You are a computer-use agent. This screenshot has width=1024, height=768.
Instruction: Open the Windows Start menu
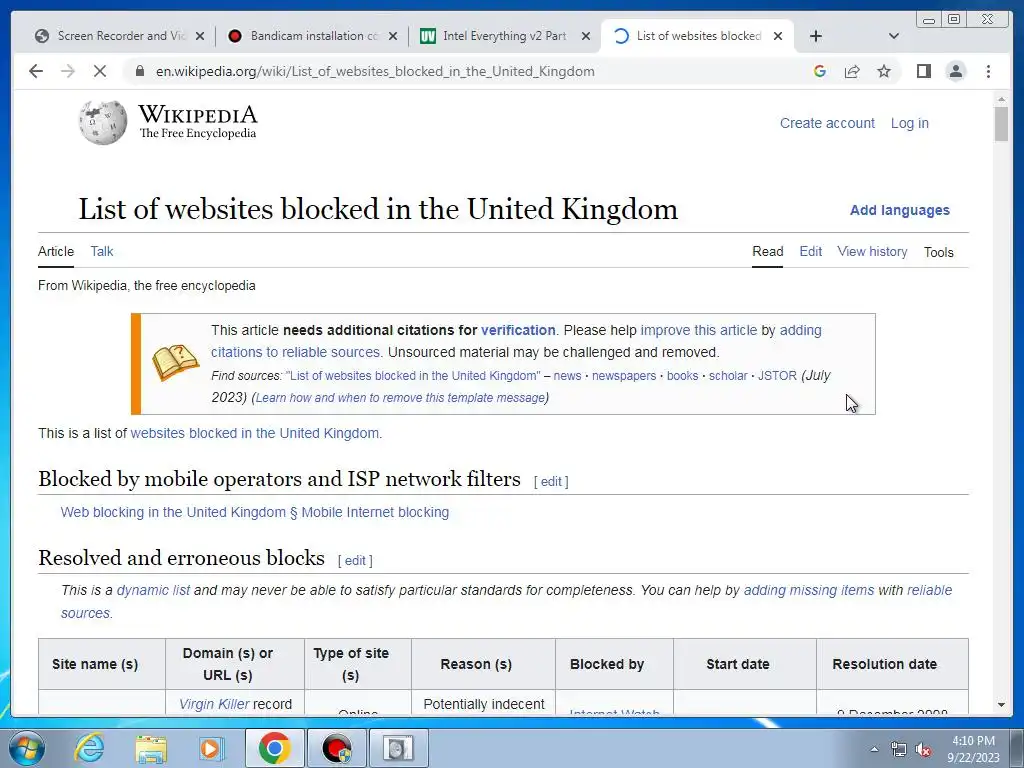(x=27, y=748)
